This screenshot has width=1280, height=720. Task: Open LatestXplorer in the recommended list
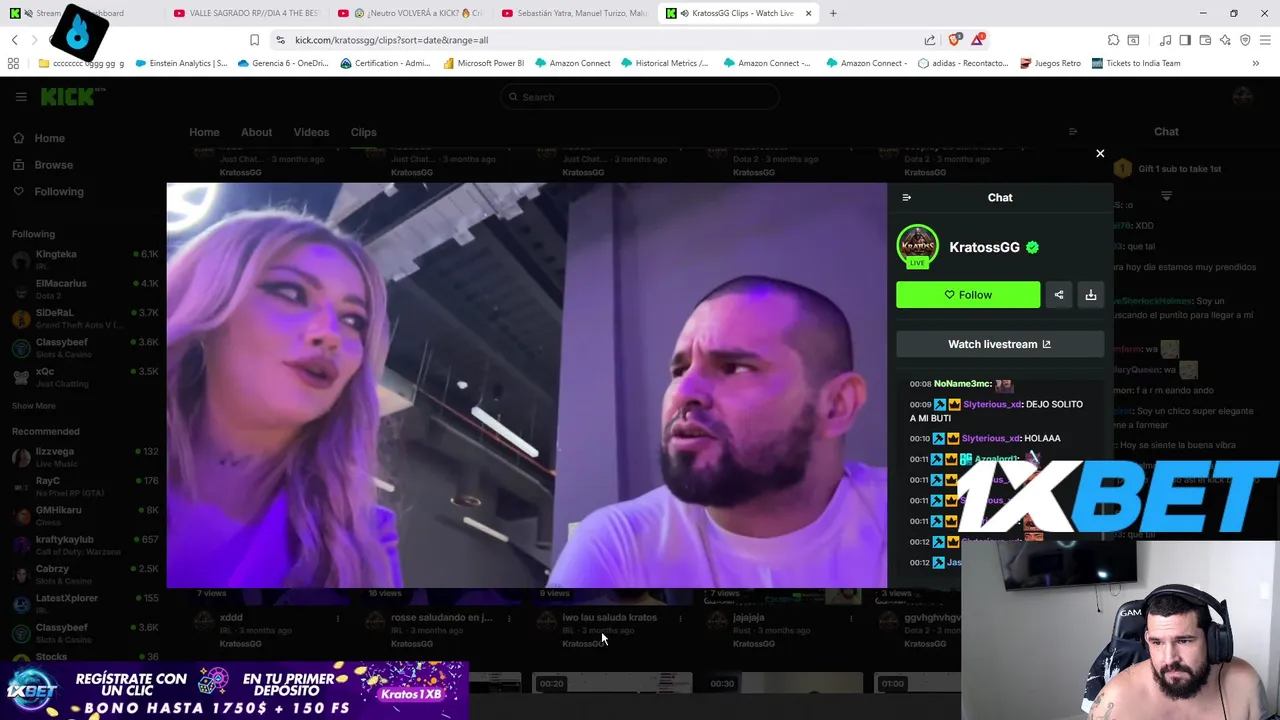pyautogui.click(x=85, y=603)
